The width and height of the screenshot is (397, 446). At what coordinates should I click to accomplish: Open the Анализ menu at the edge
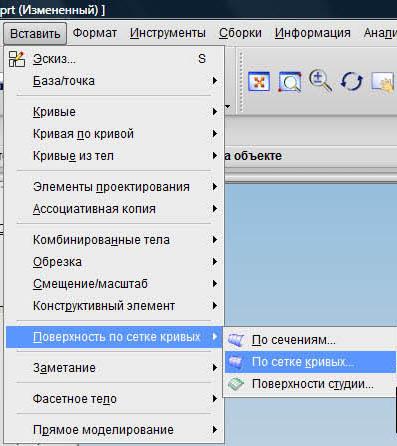tap(380, 33)
